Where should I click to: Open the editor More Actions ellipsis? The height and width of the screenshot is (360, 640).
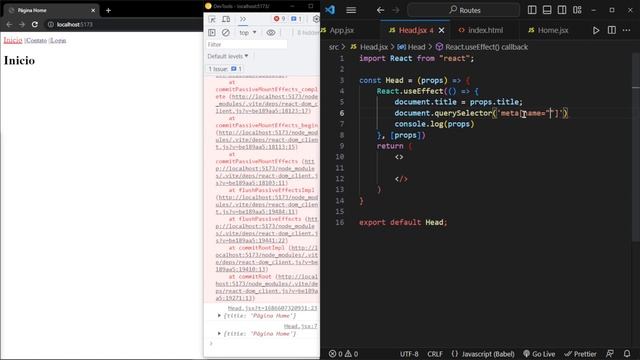pos(627,30)
